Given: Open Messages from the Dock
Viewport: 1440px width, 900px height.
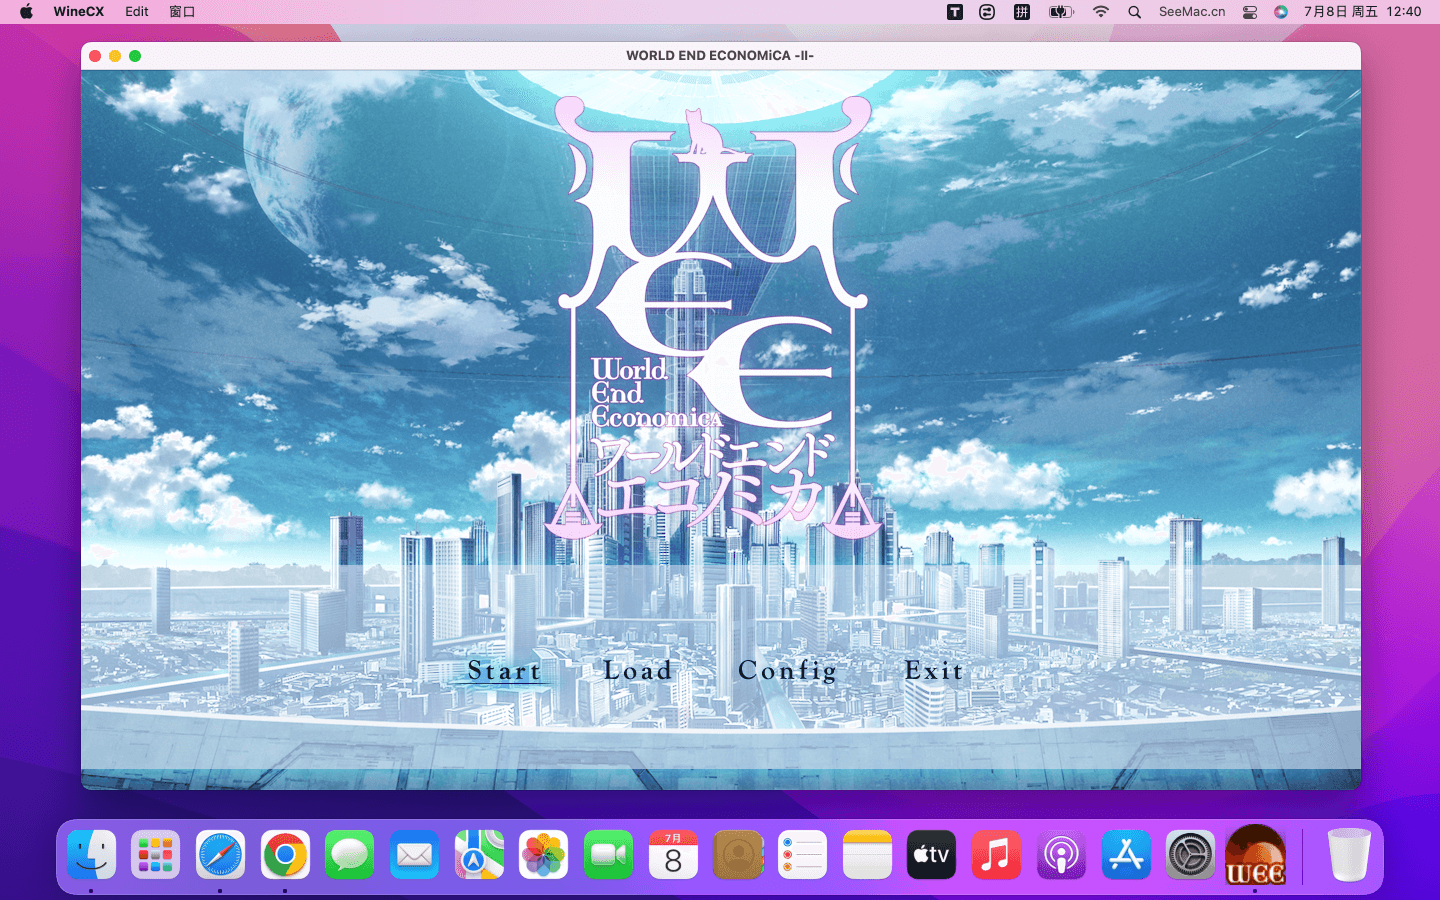Looking at the screenshot, I should click(x=349, y=855).
